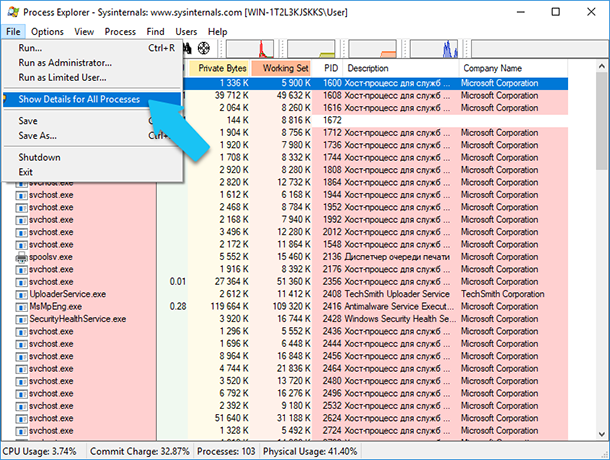Open the Process menu
610x460 pixels.
(x=120, y=32)
